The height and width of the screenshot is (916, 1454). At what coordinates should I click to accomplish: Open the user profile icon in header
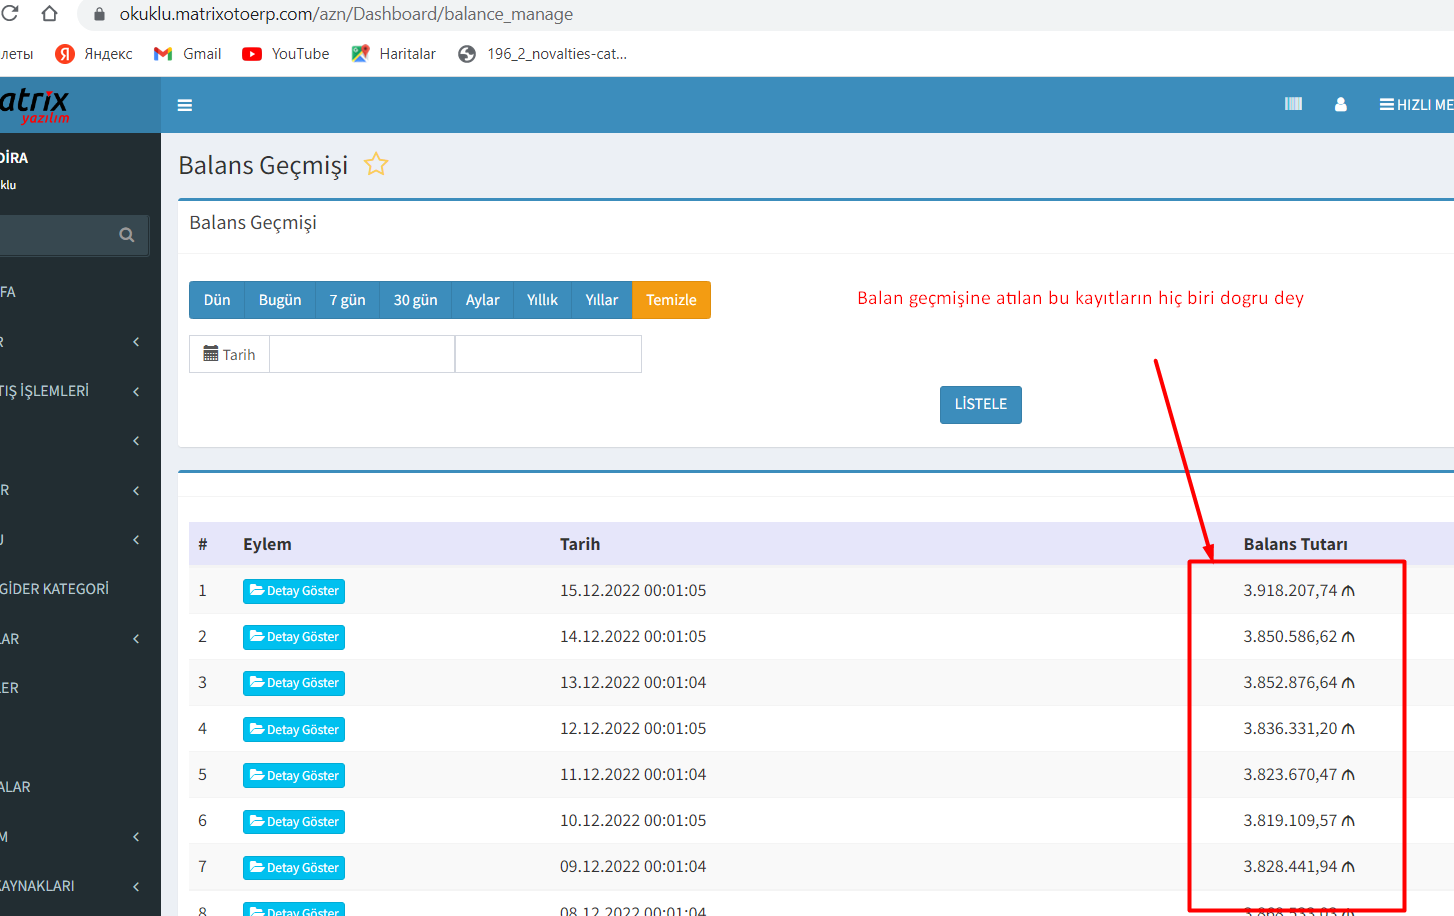pos(1340,104)
